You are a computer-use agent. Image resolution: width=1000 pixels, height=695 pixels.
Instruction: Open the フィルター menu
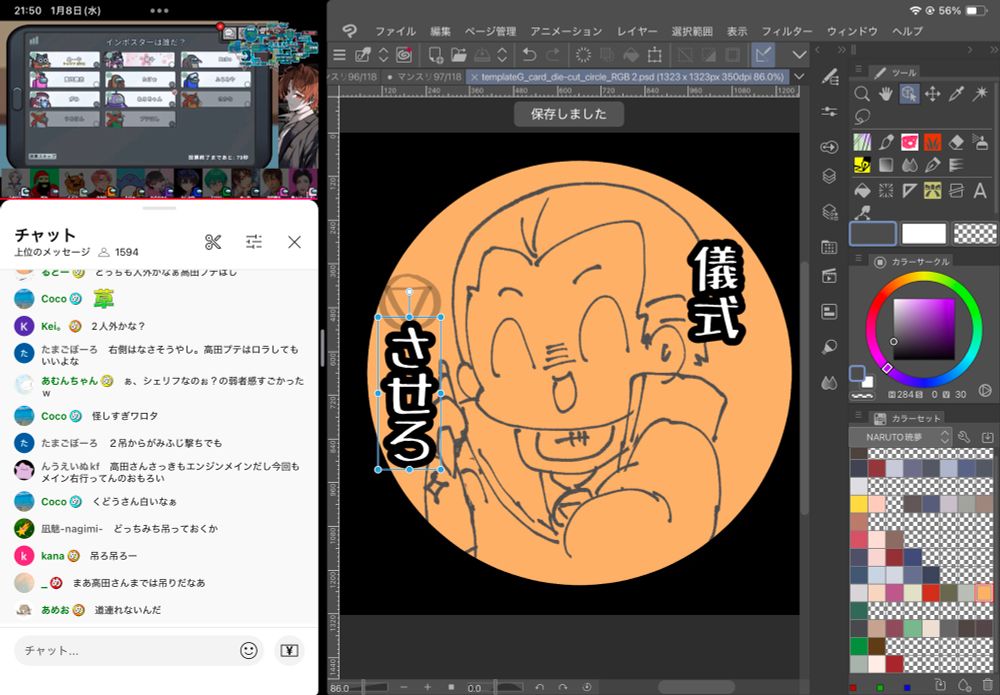(x=787, y=31)
